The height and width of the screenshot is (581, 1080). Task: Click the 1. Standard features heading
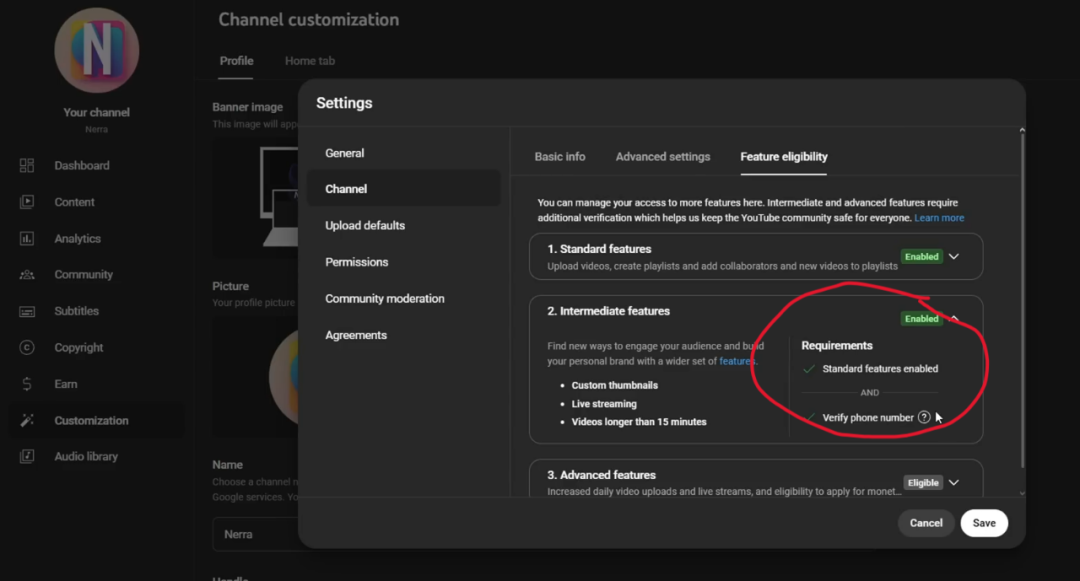pos(599,249)
